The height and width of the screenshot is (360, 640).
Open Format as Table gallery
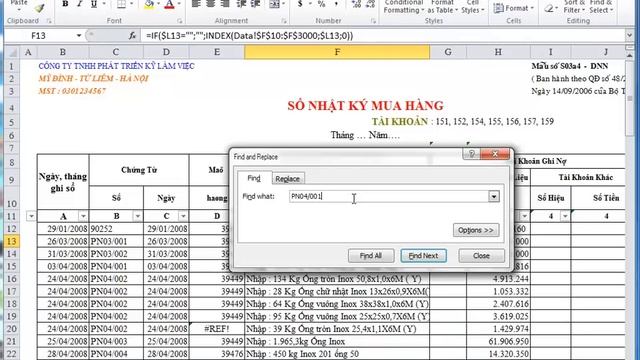[442, 7]
